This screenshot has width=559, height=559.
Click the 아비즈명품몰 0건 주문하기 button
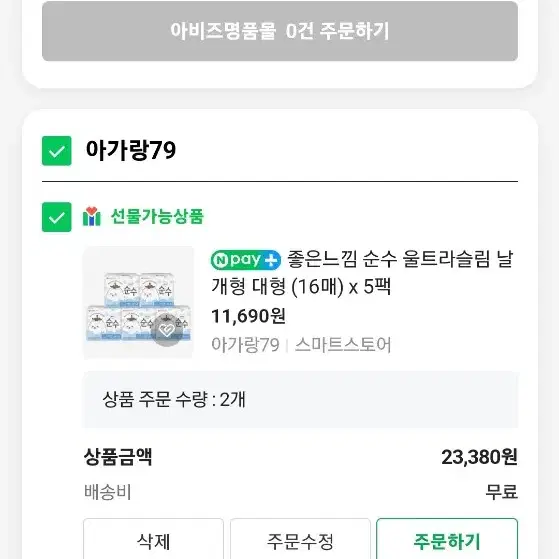[280, 31]
